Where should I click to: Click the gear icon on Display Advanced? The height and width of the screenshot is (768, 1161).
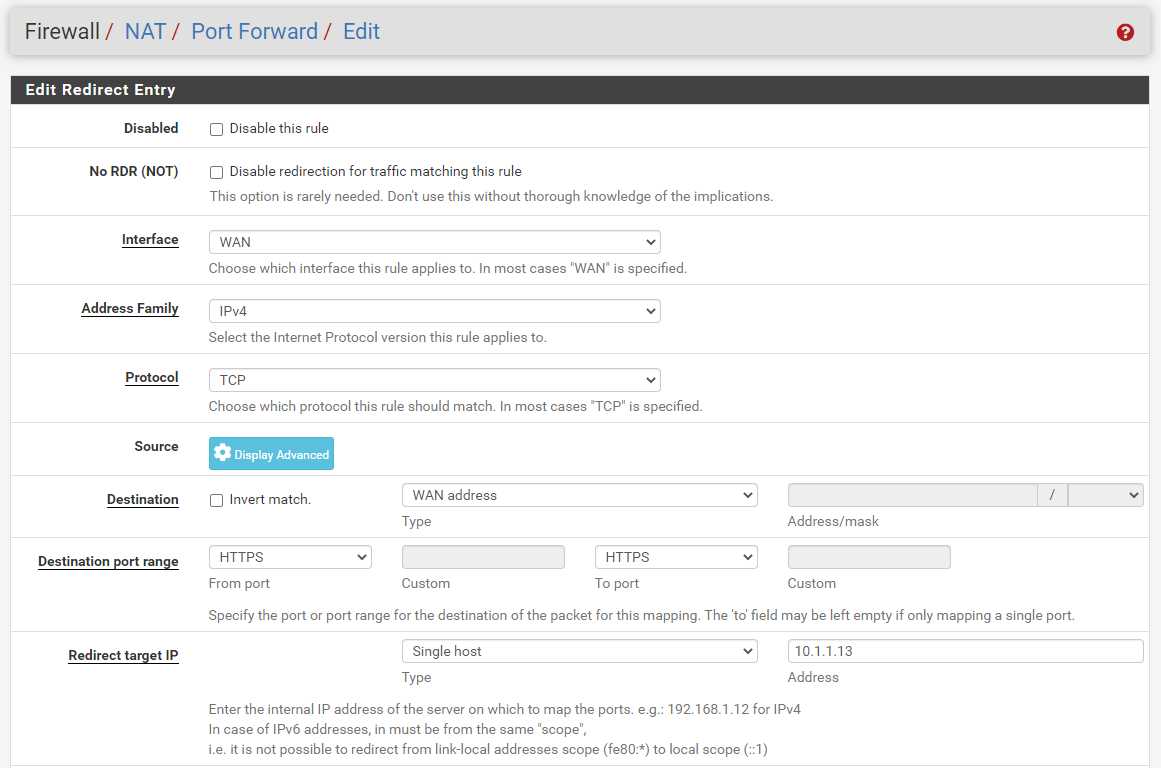(x=222, y=453)
